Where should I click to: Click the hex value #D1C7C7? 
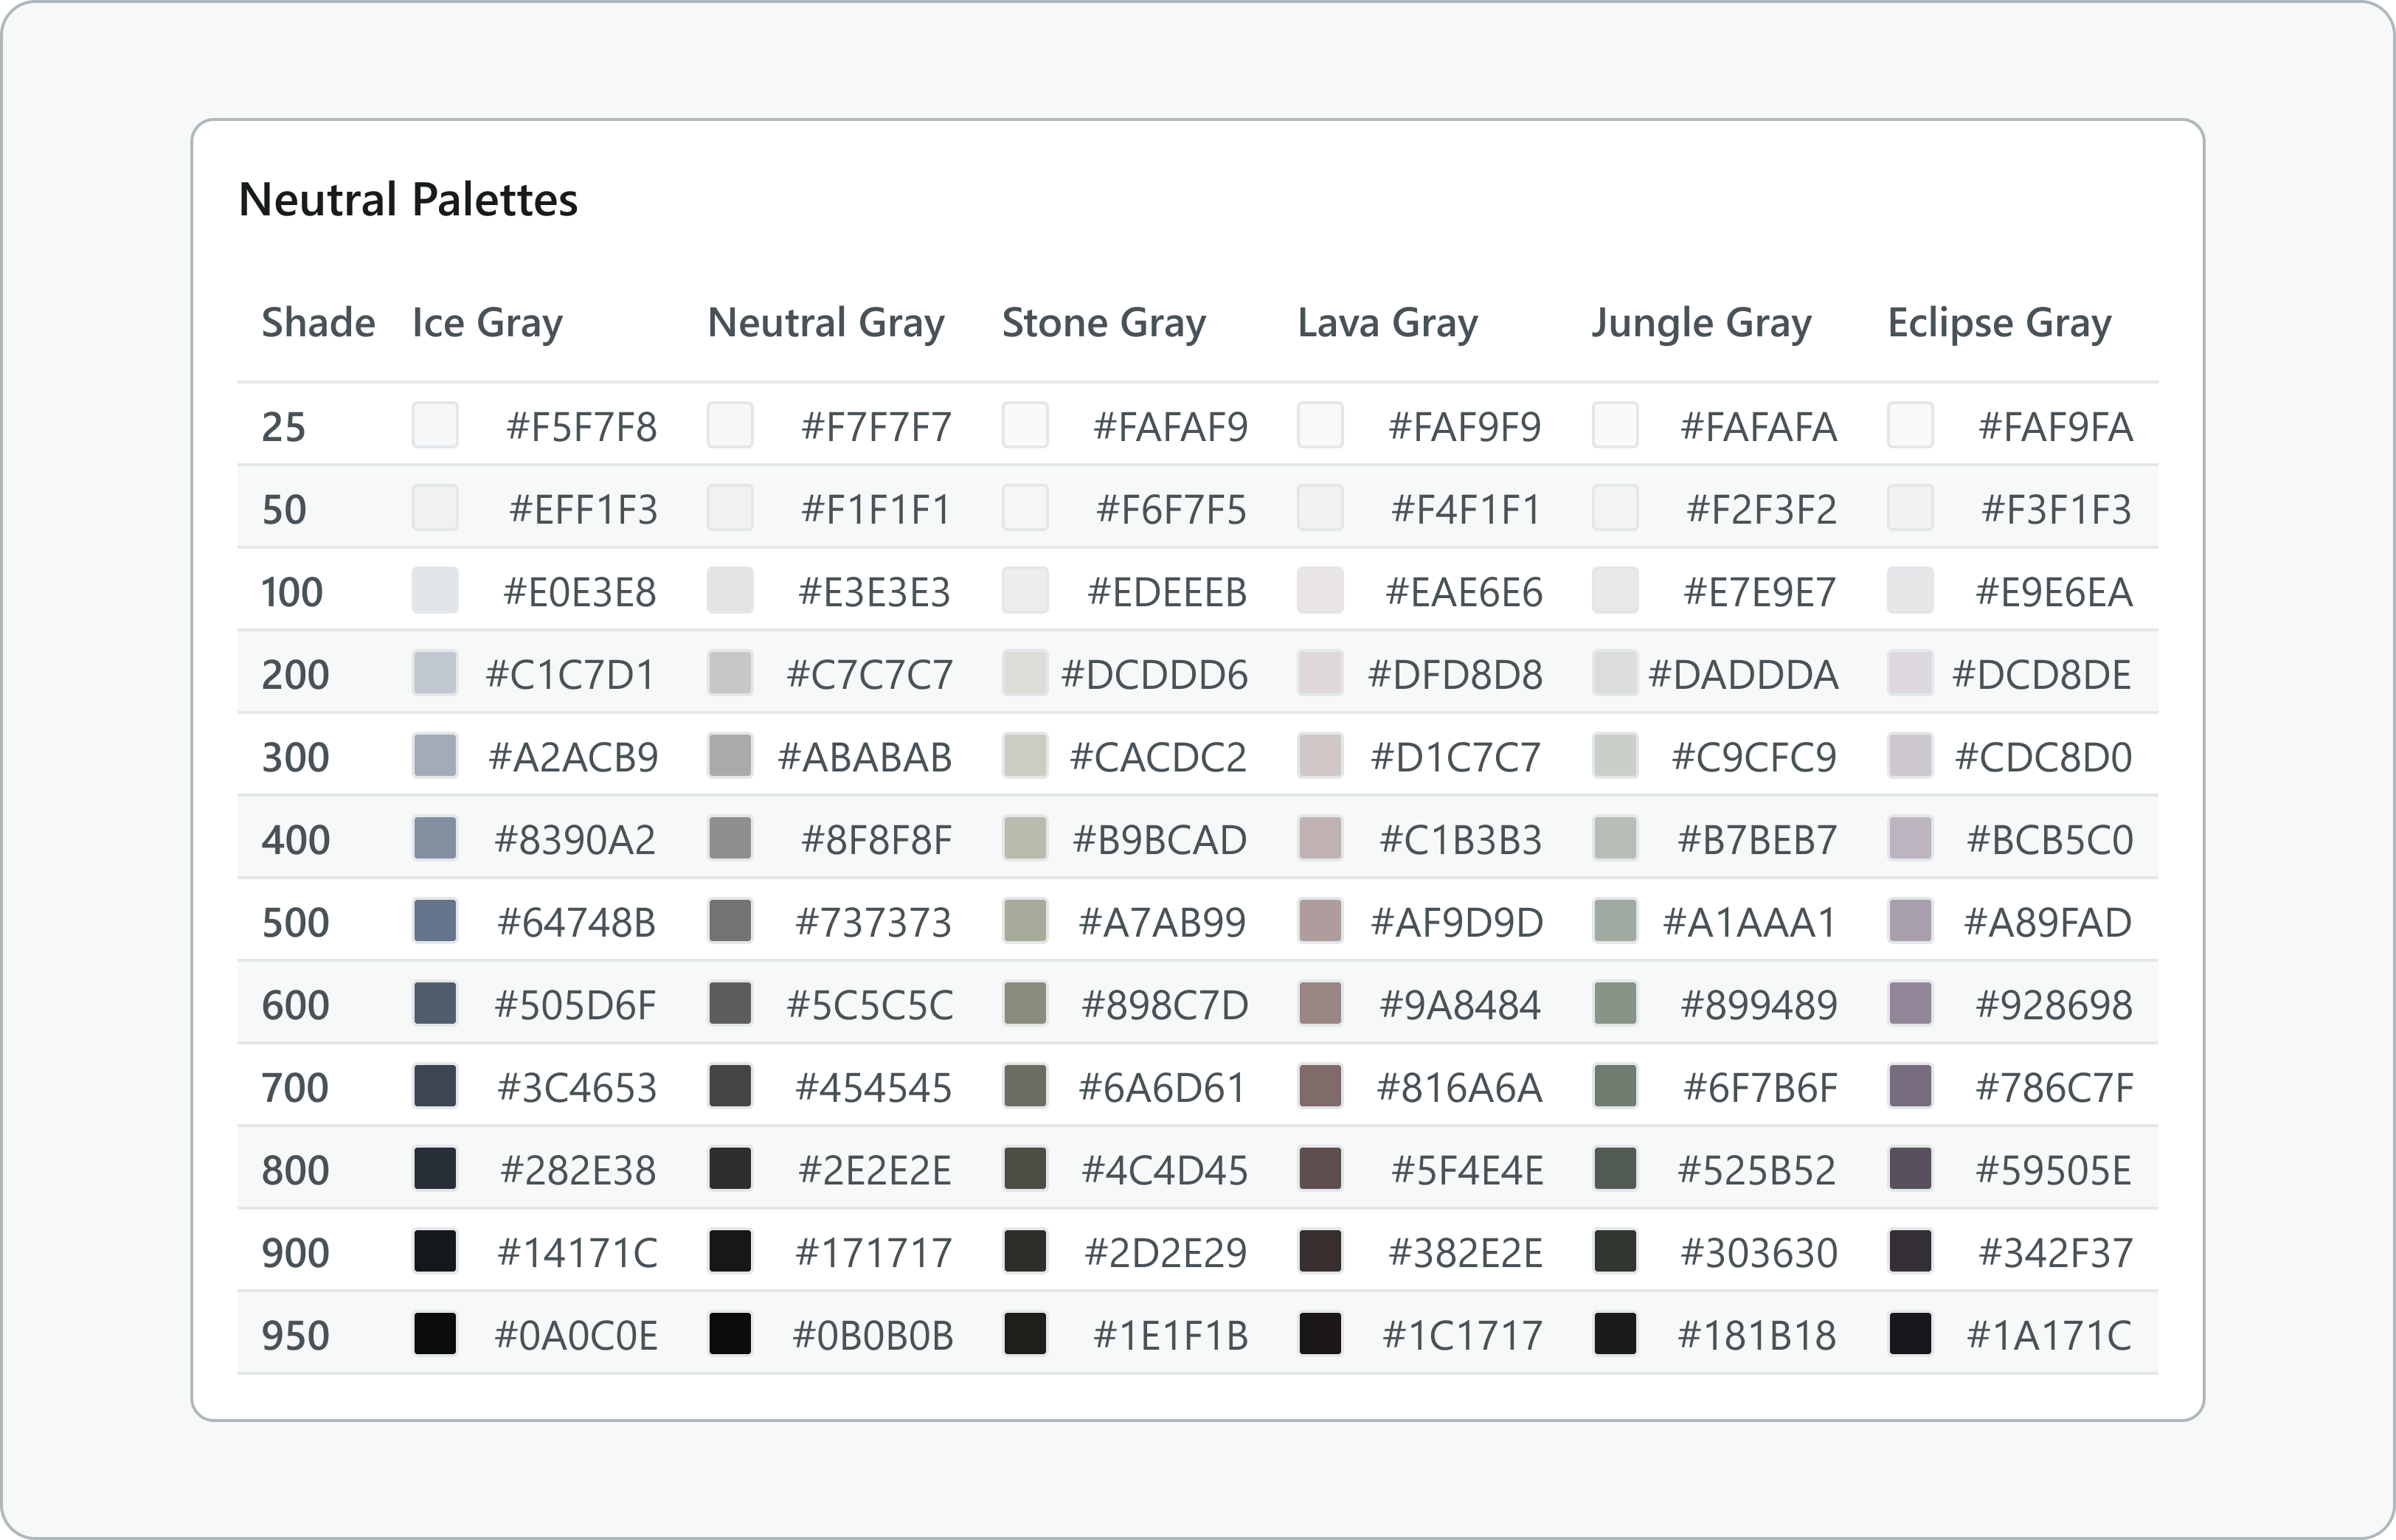(1456, 758)
